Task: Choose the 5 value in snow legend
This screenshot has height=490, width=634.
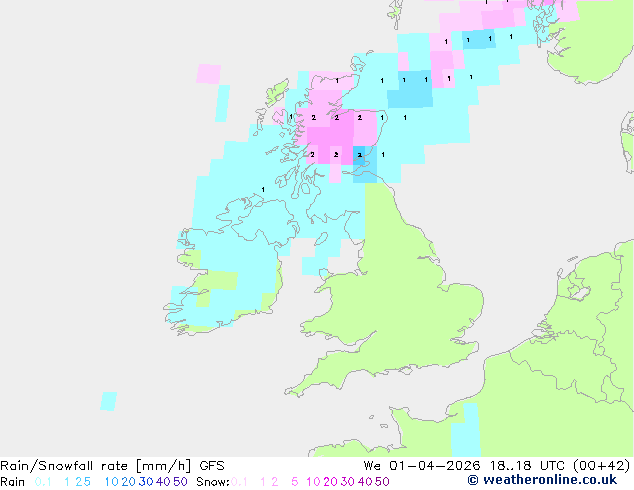Action: (x=294, y=482)
